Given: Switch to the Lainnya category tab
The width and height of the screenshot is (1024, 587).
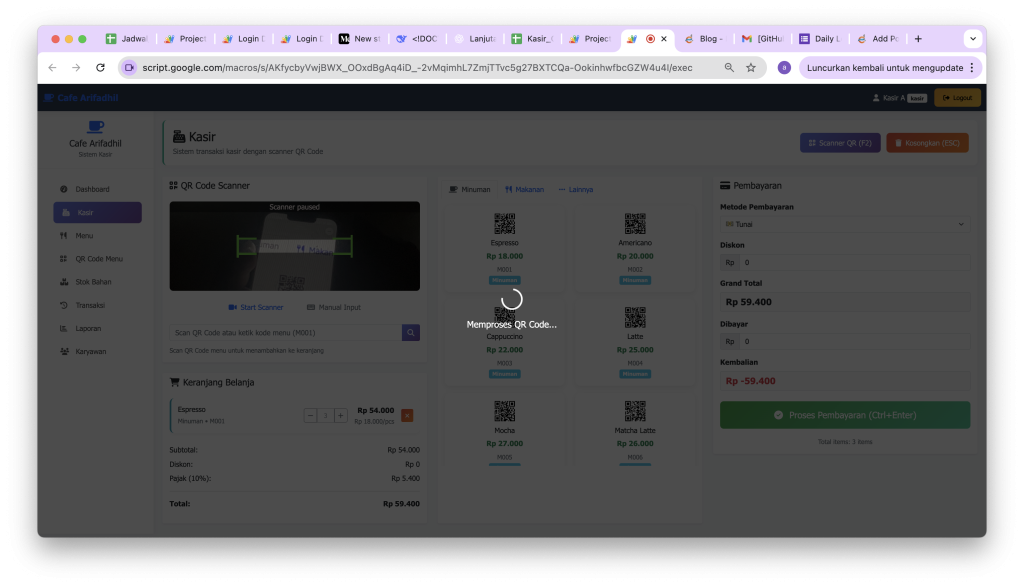Looking at the screenshot, I should coord(576,189).
